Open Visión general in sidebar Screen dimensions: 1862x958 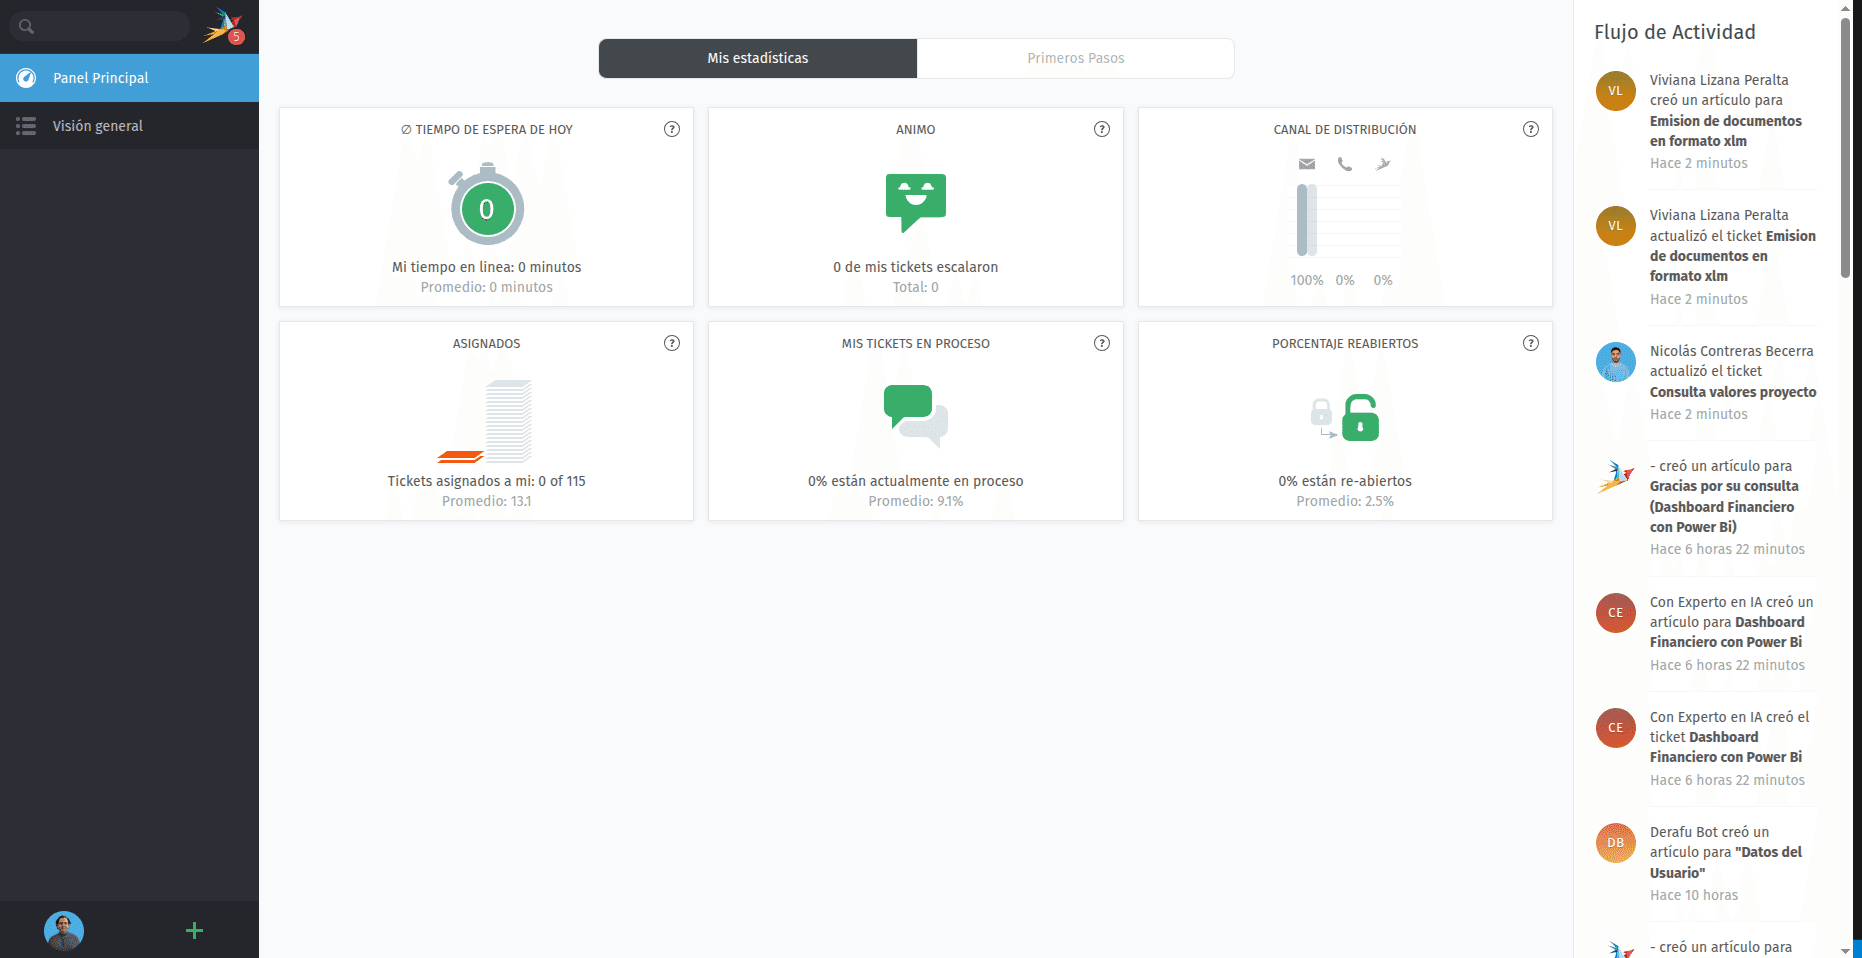point(98,126)
